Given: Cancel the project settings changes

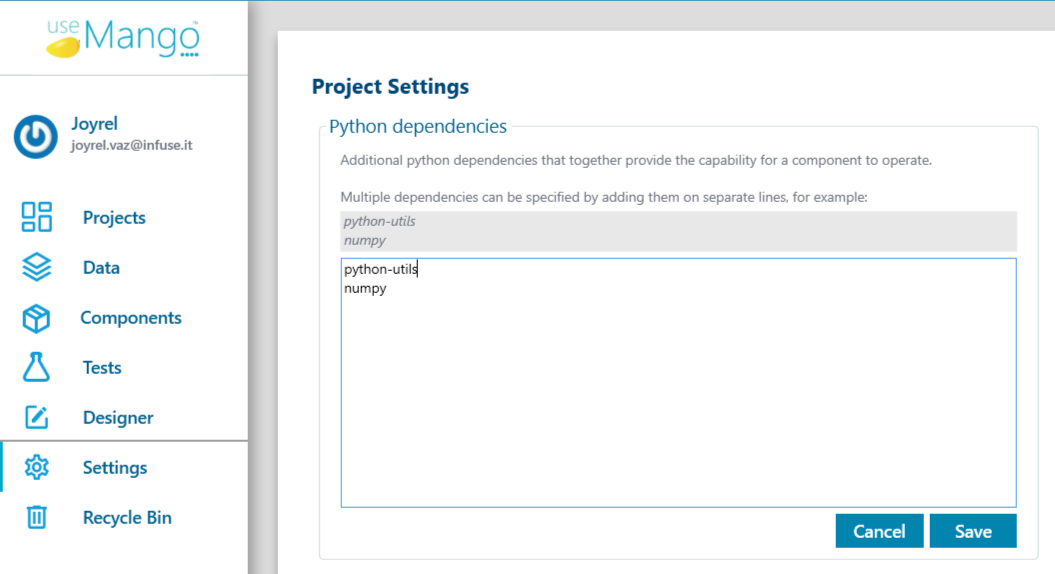Looking at the screenshot, I should point(879,531).
